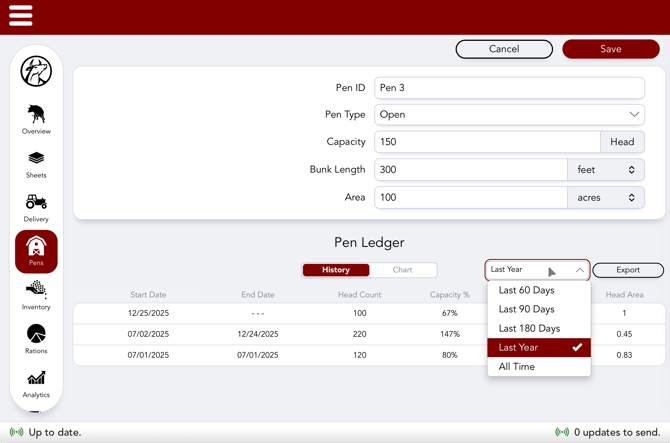Cancel the pen edits

[504, 49]
